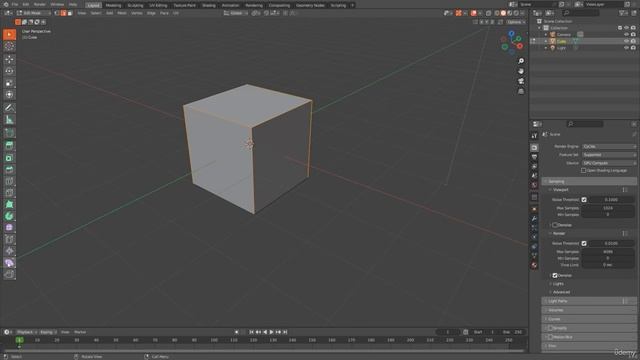The image size is (640, 360).
Task: Switch perspective/orthographic with grid icon
Action: click(x=521, y=91)
